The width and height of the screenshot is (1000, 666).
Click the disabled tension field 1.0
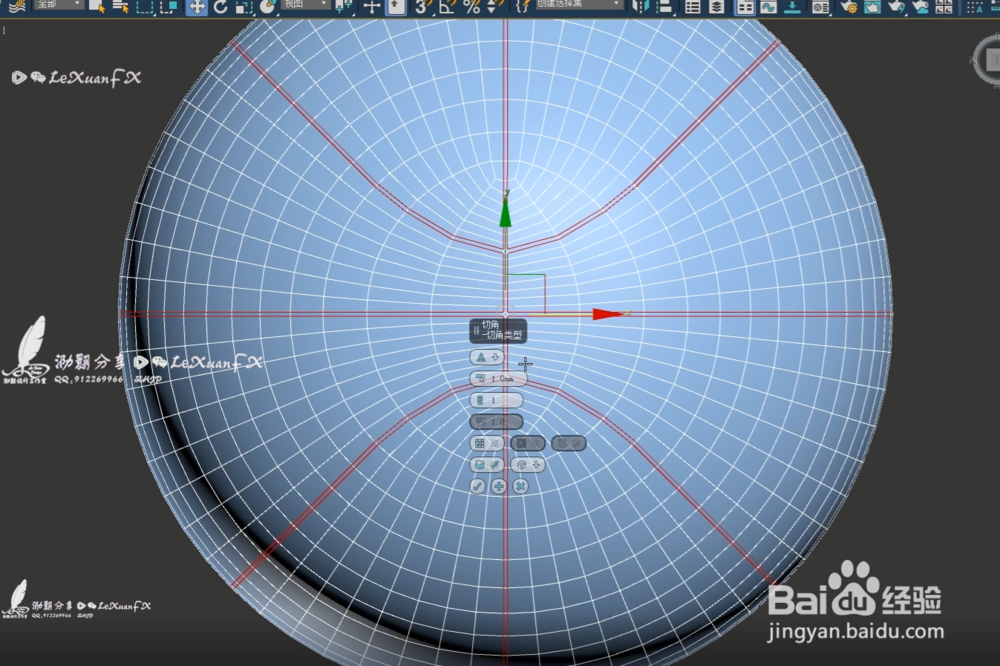(x=496, y=422)
